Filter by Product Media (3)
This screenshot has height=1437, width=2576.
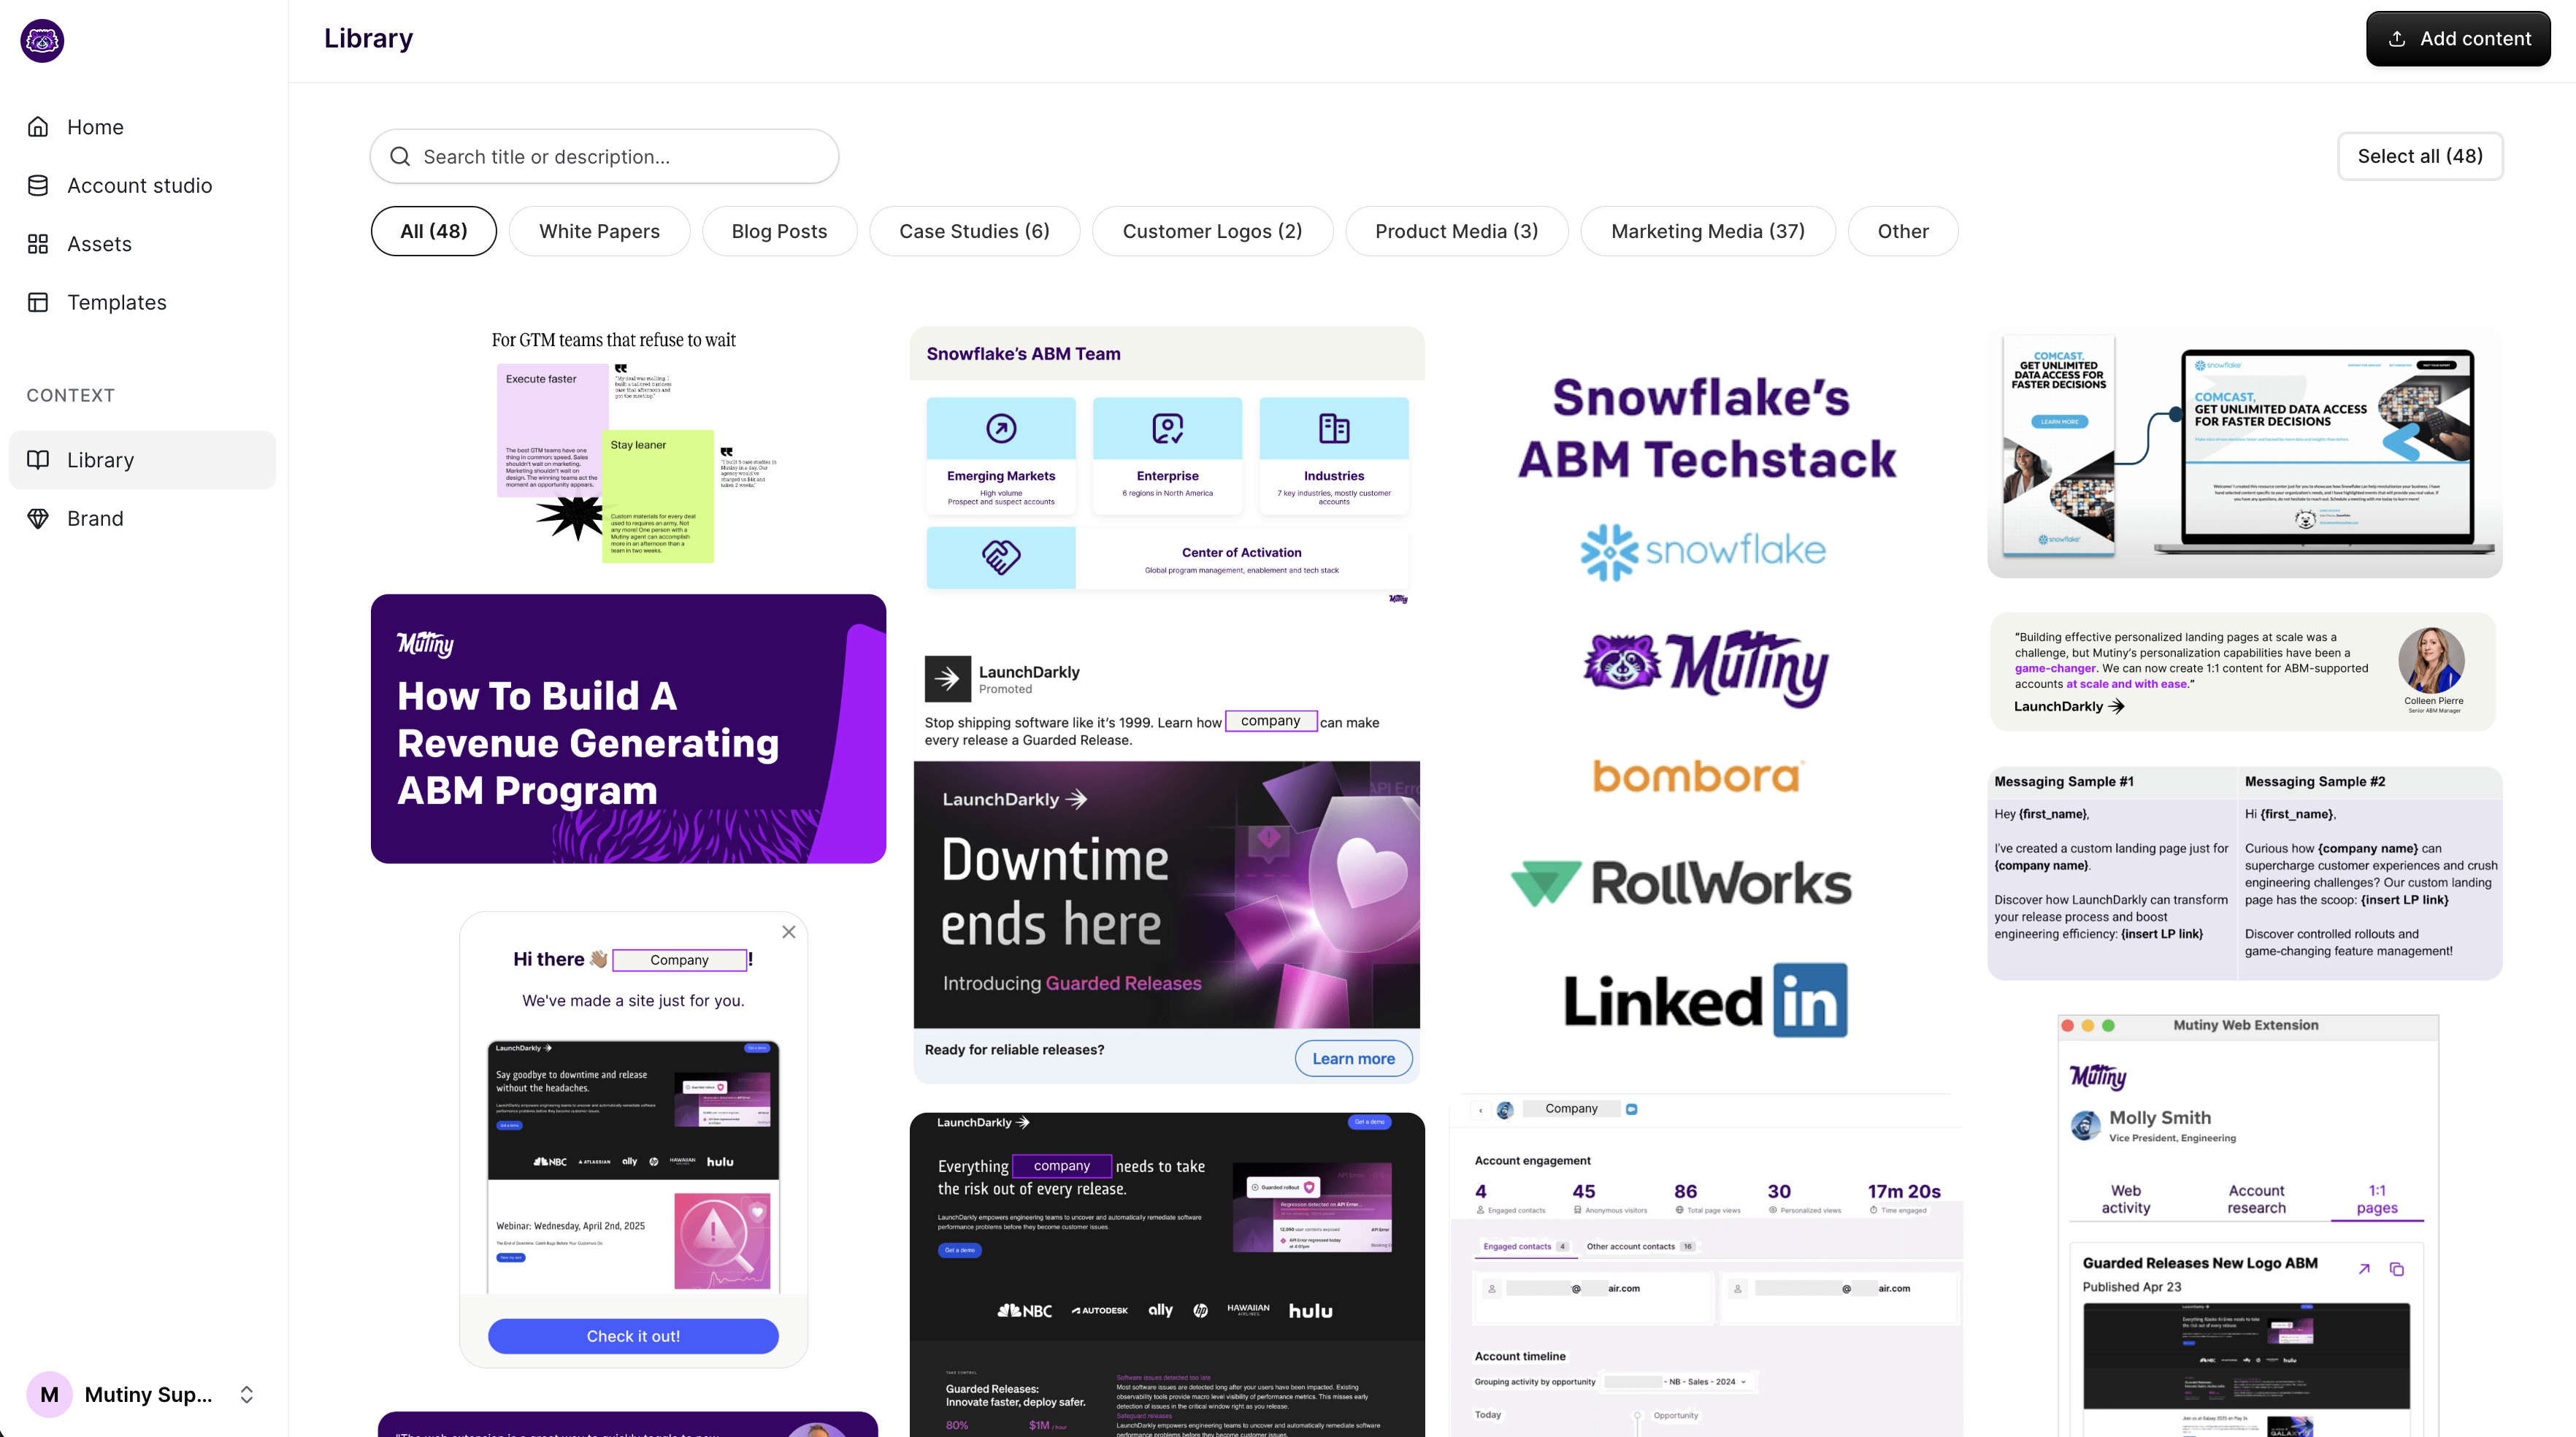click(x=1456, y=231)
